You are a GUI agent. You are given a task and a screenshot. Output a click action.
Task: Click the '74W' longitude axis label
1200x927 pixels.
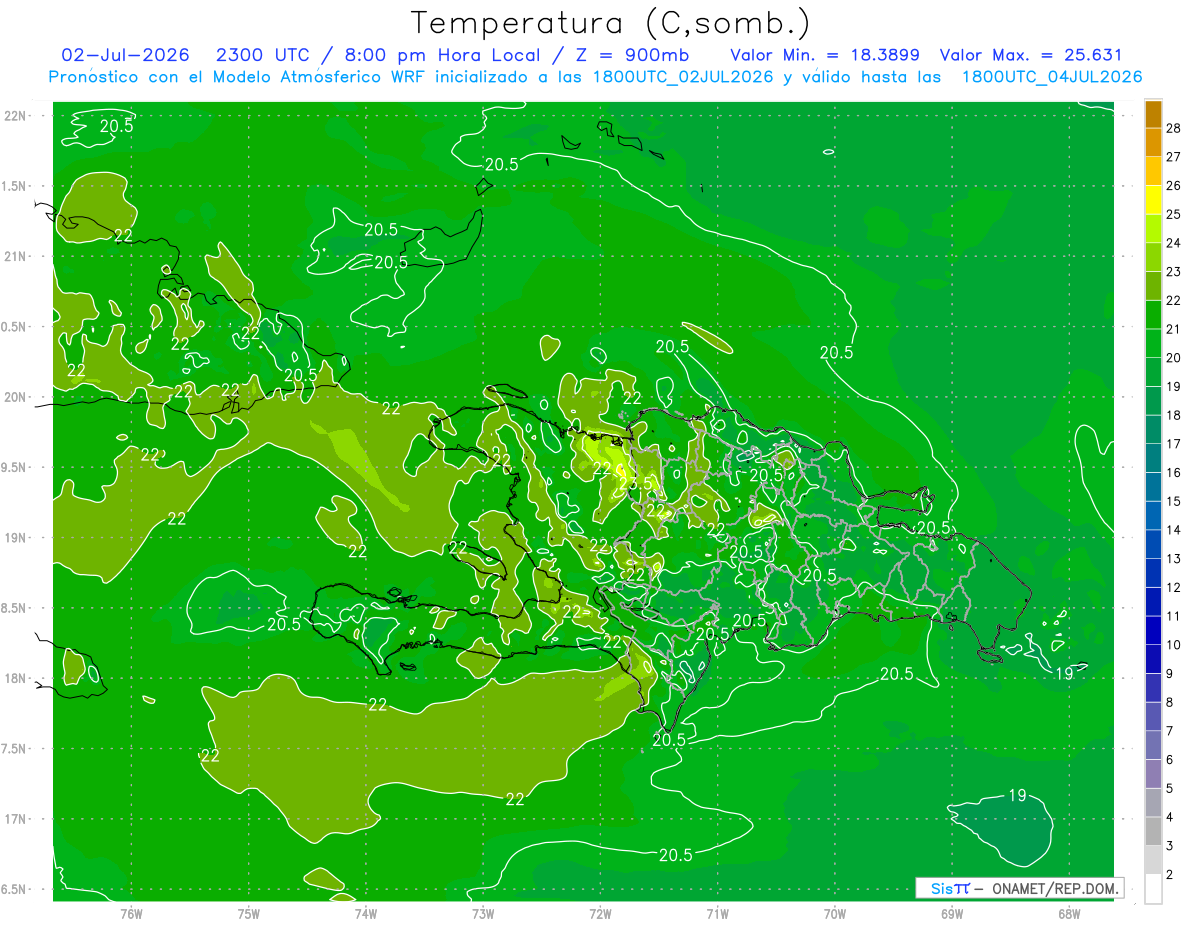click(x=365, y=913)
